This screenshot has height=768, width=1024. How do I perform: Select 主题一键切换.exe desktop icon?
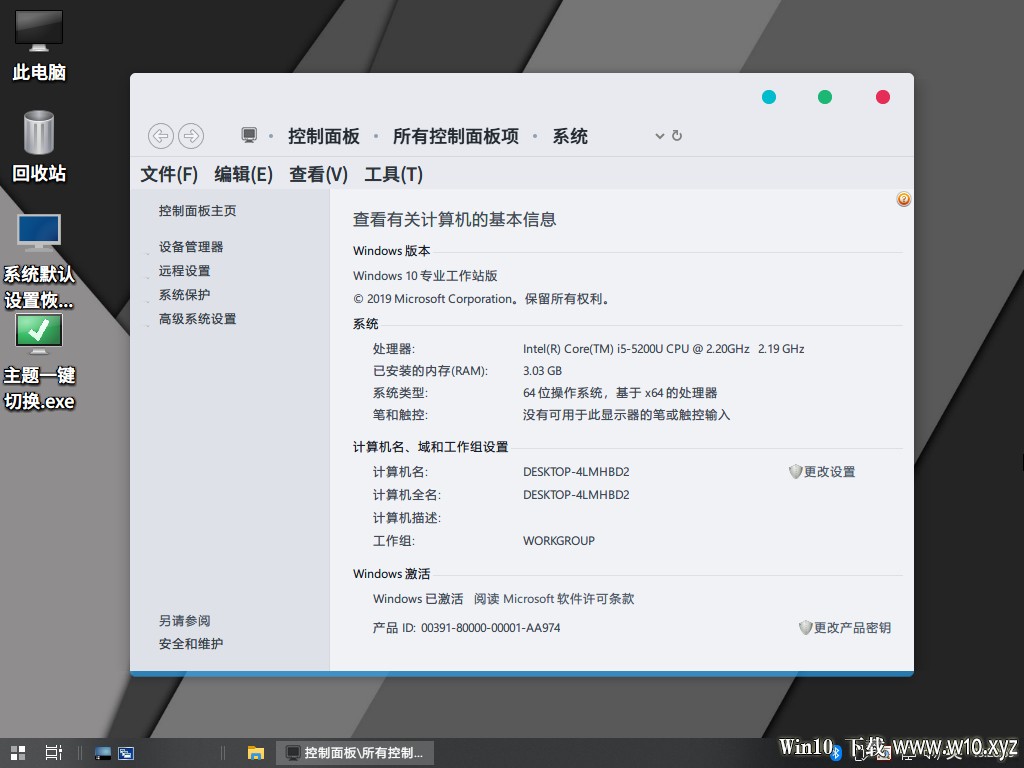39,362
